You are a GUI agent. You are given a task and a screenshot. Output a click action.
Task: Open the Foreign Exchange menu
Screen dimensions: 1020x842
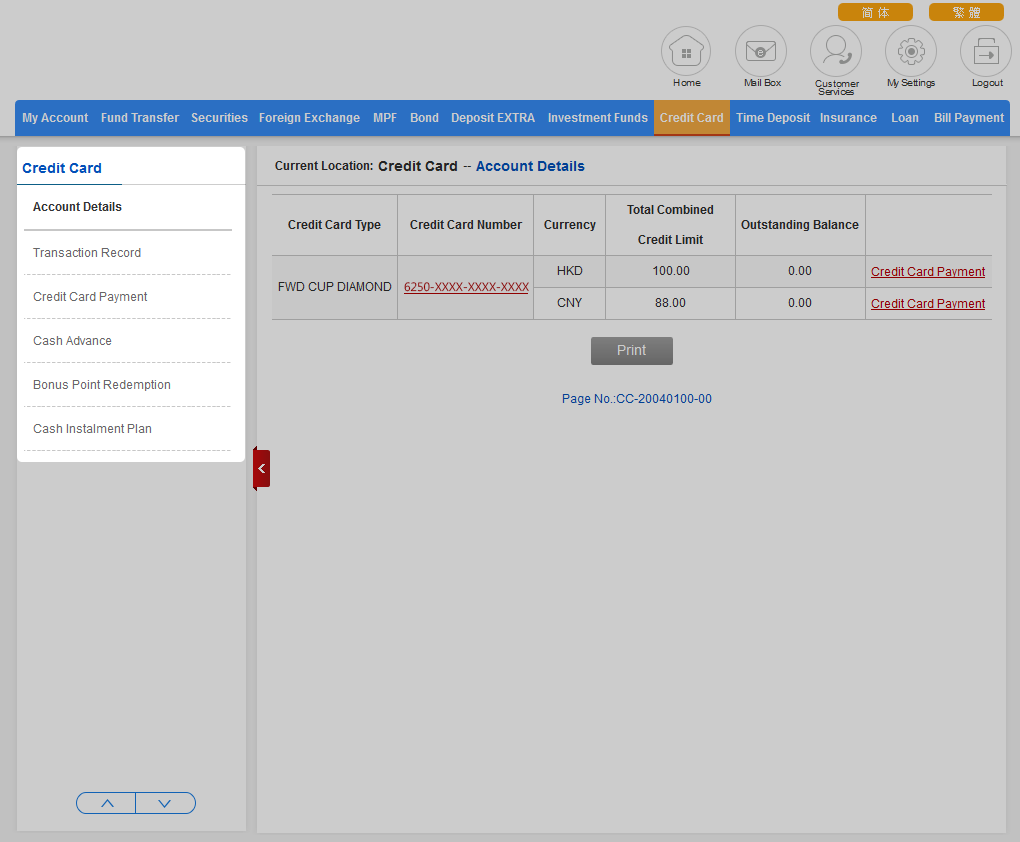(309, 118)
